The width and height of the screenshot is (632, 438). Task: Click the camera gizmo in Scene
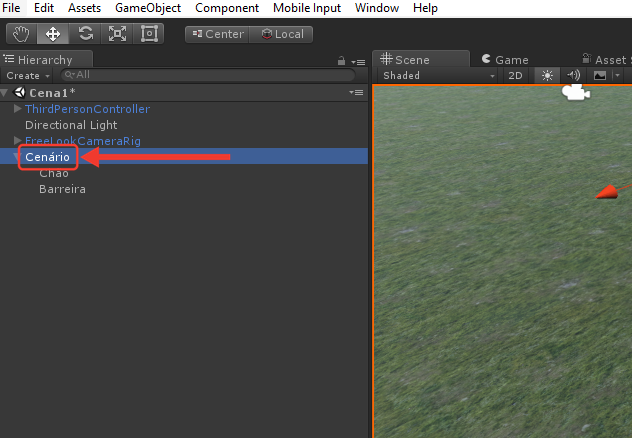576,92
